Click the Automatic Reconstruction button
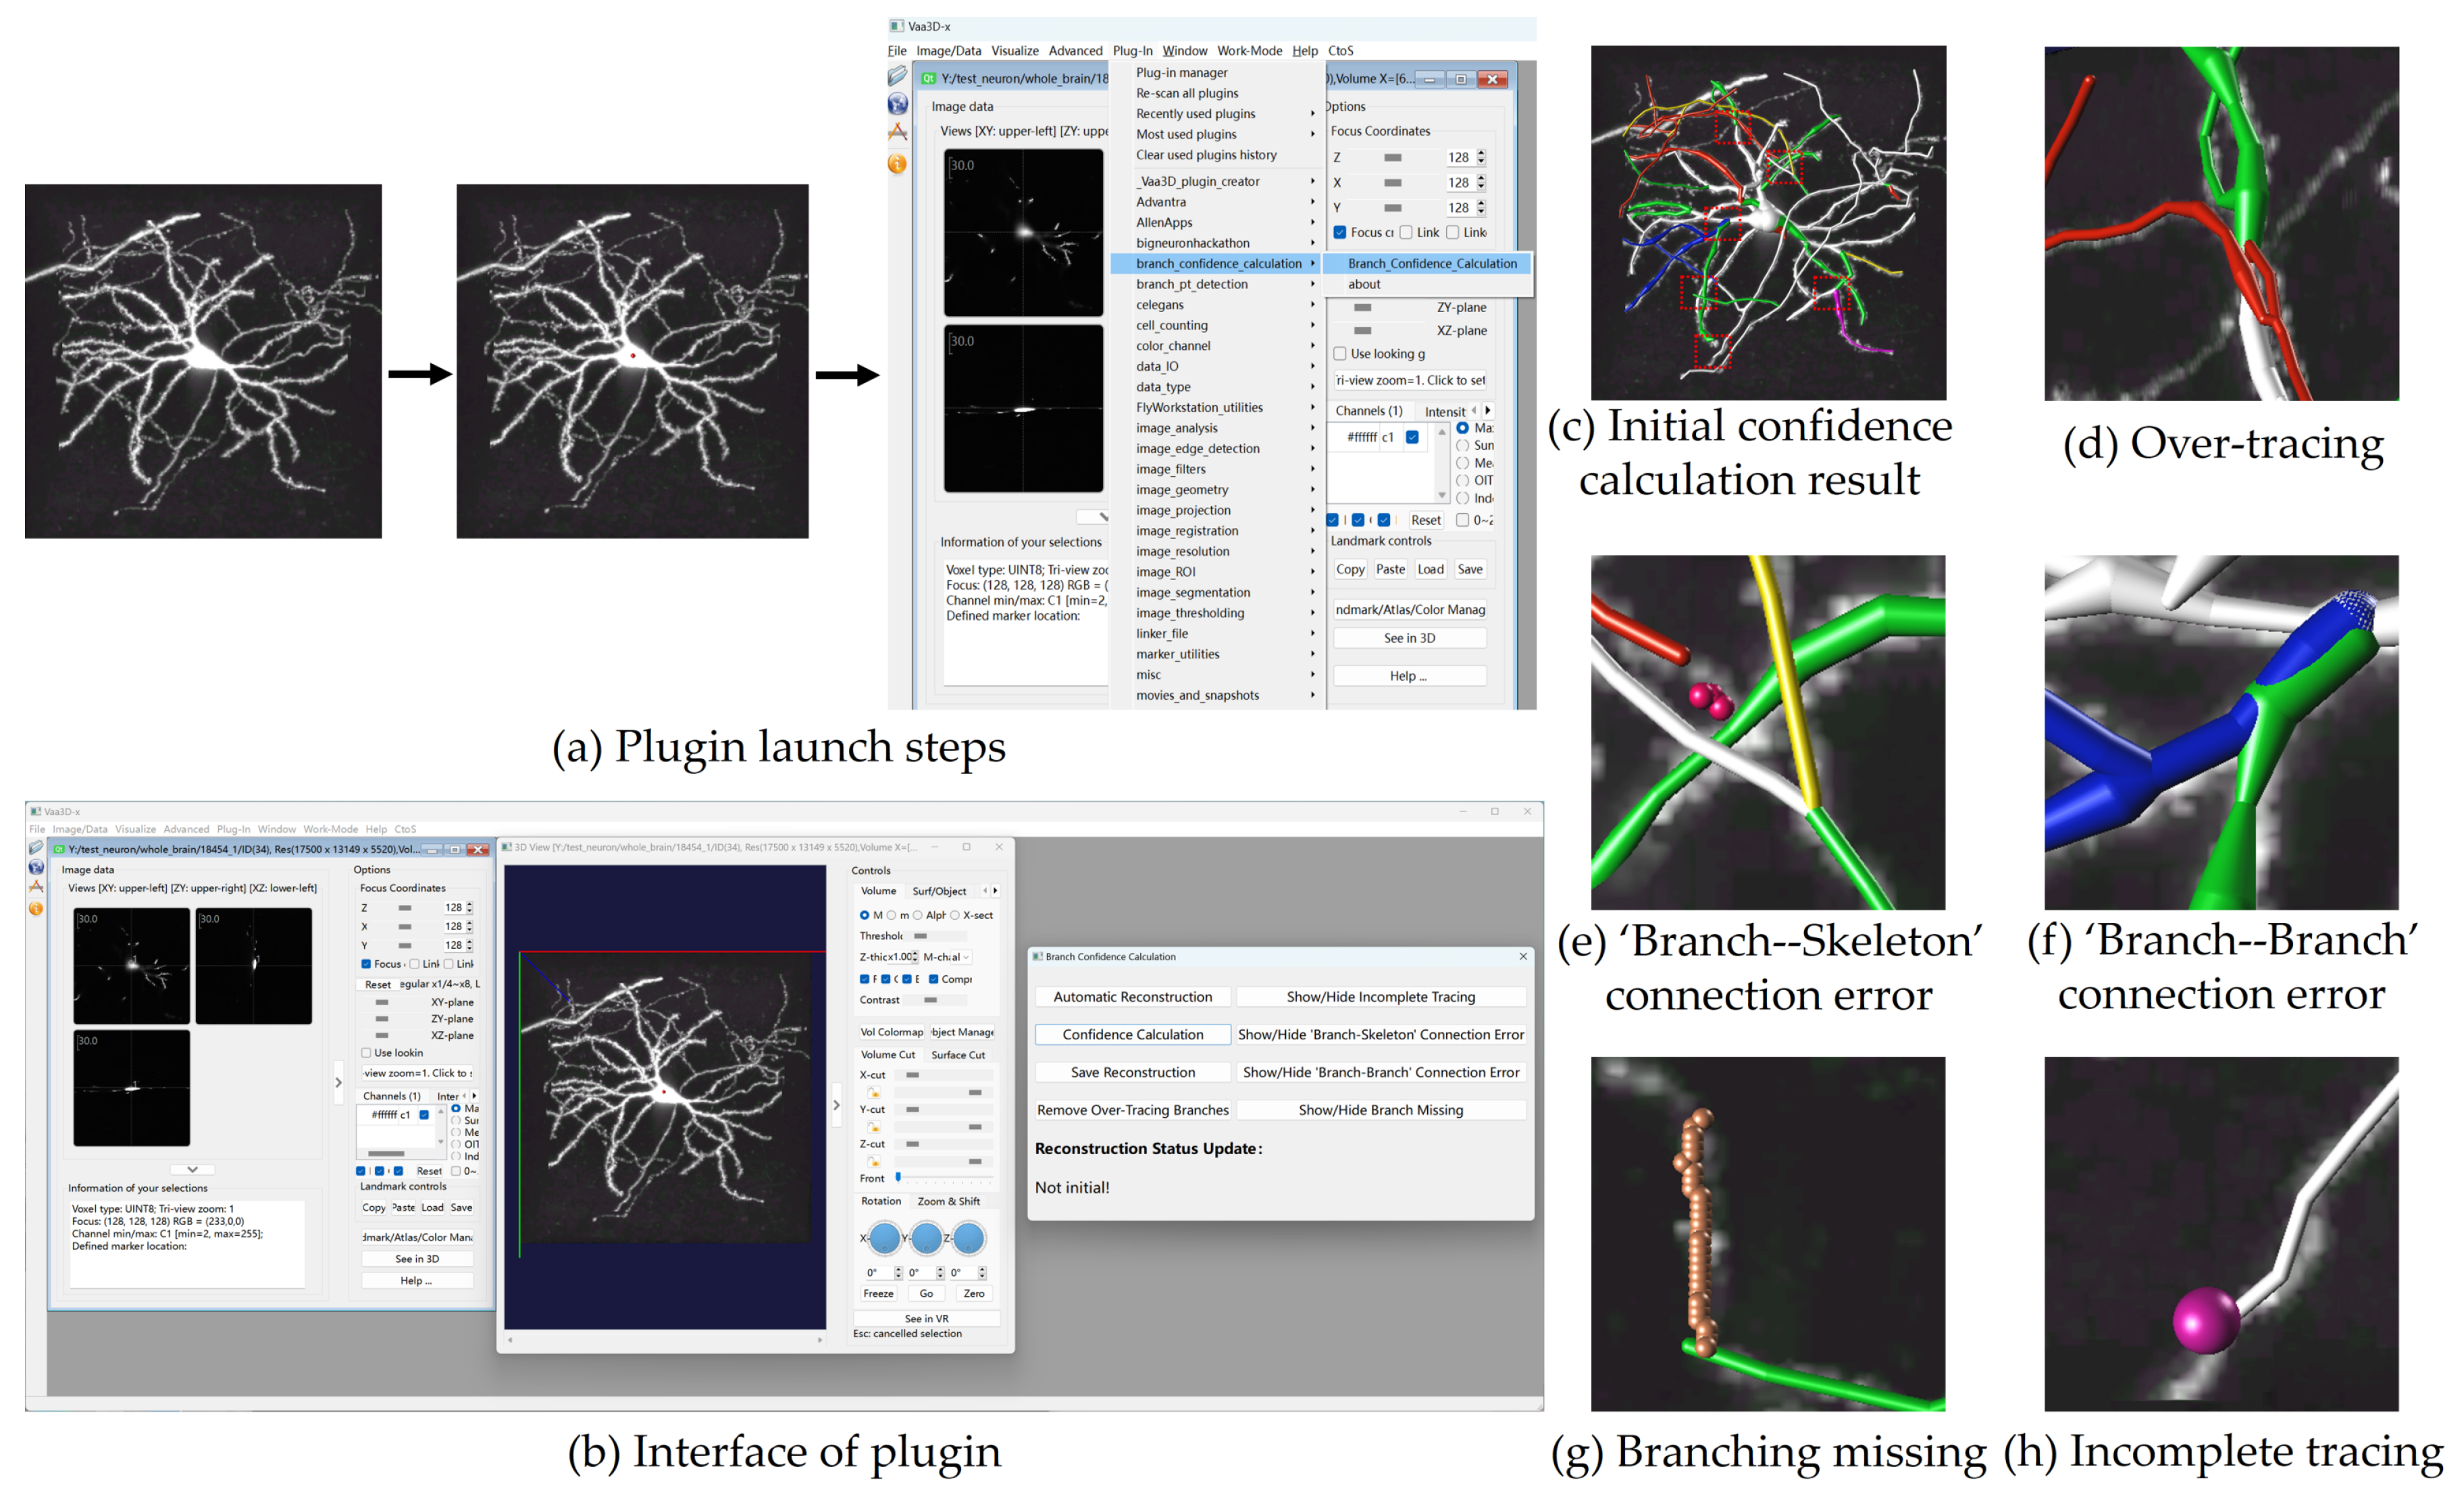Screen dimensions: 2464x1506 [x=1132, y=997]
